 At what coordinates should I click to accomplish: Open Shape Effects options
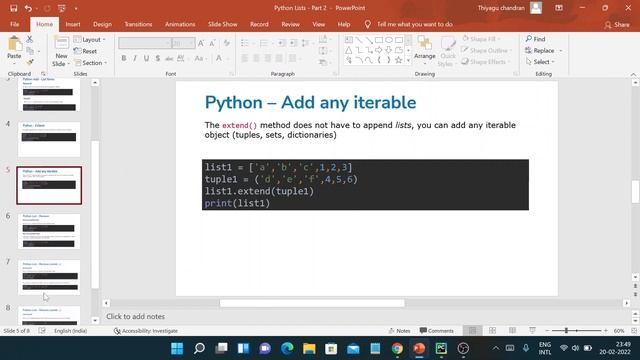pyautogui.click(x=486, y=62)
